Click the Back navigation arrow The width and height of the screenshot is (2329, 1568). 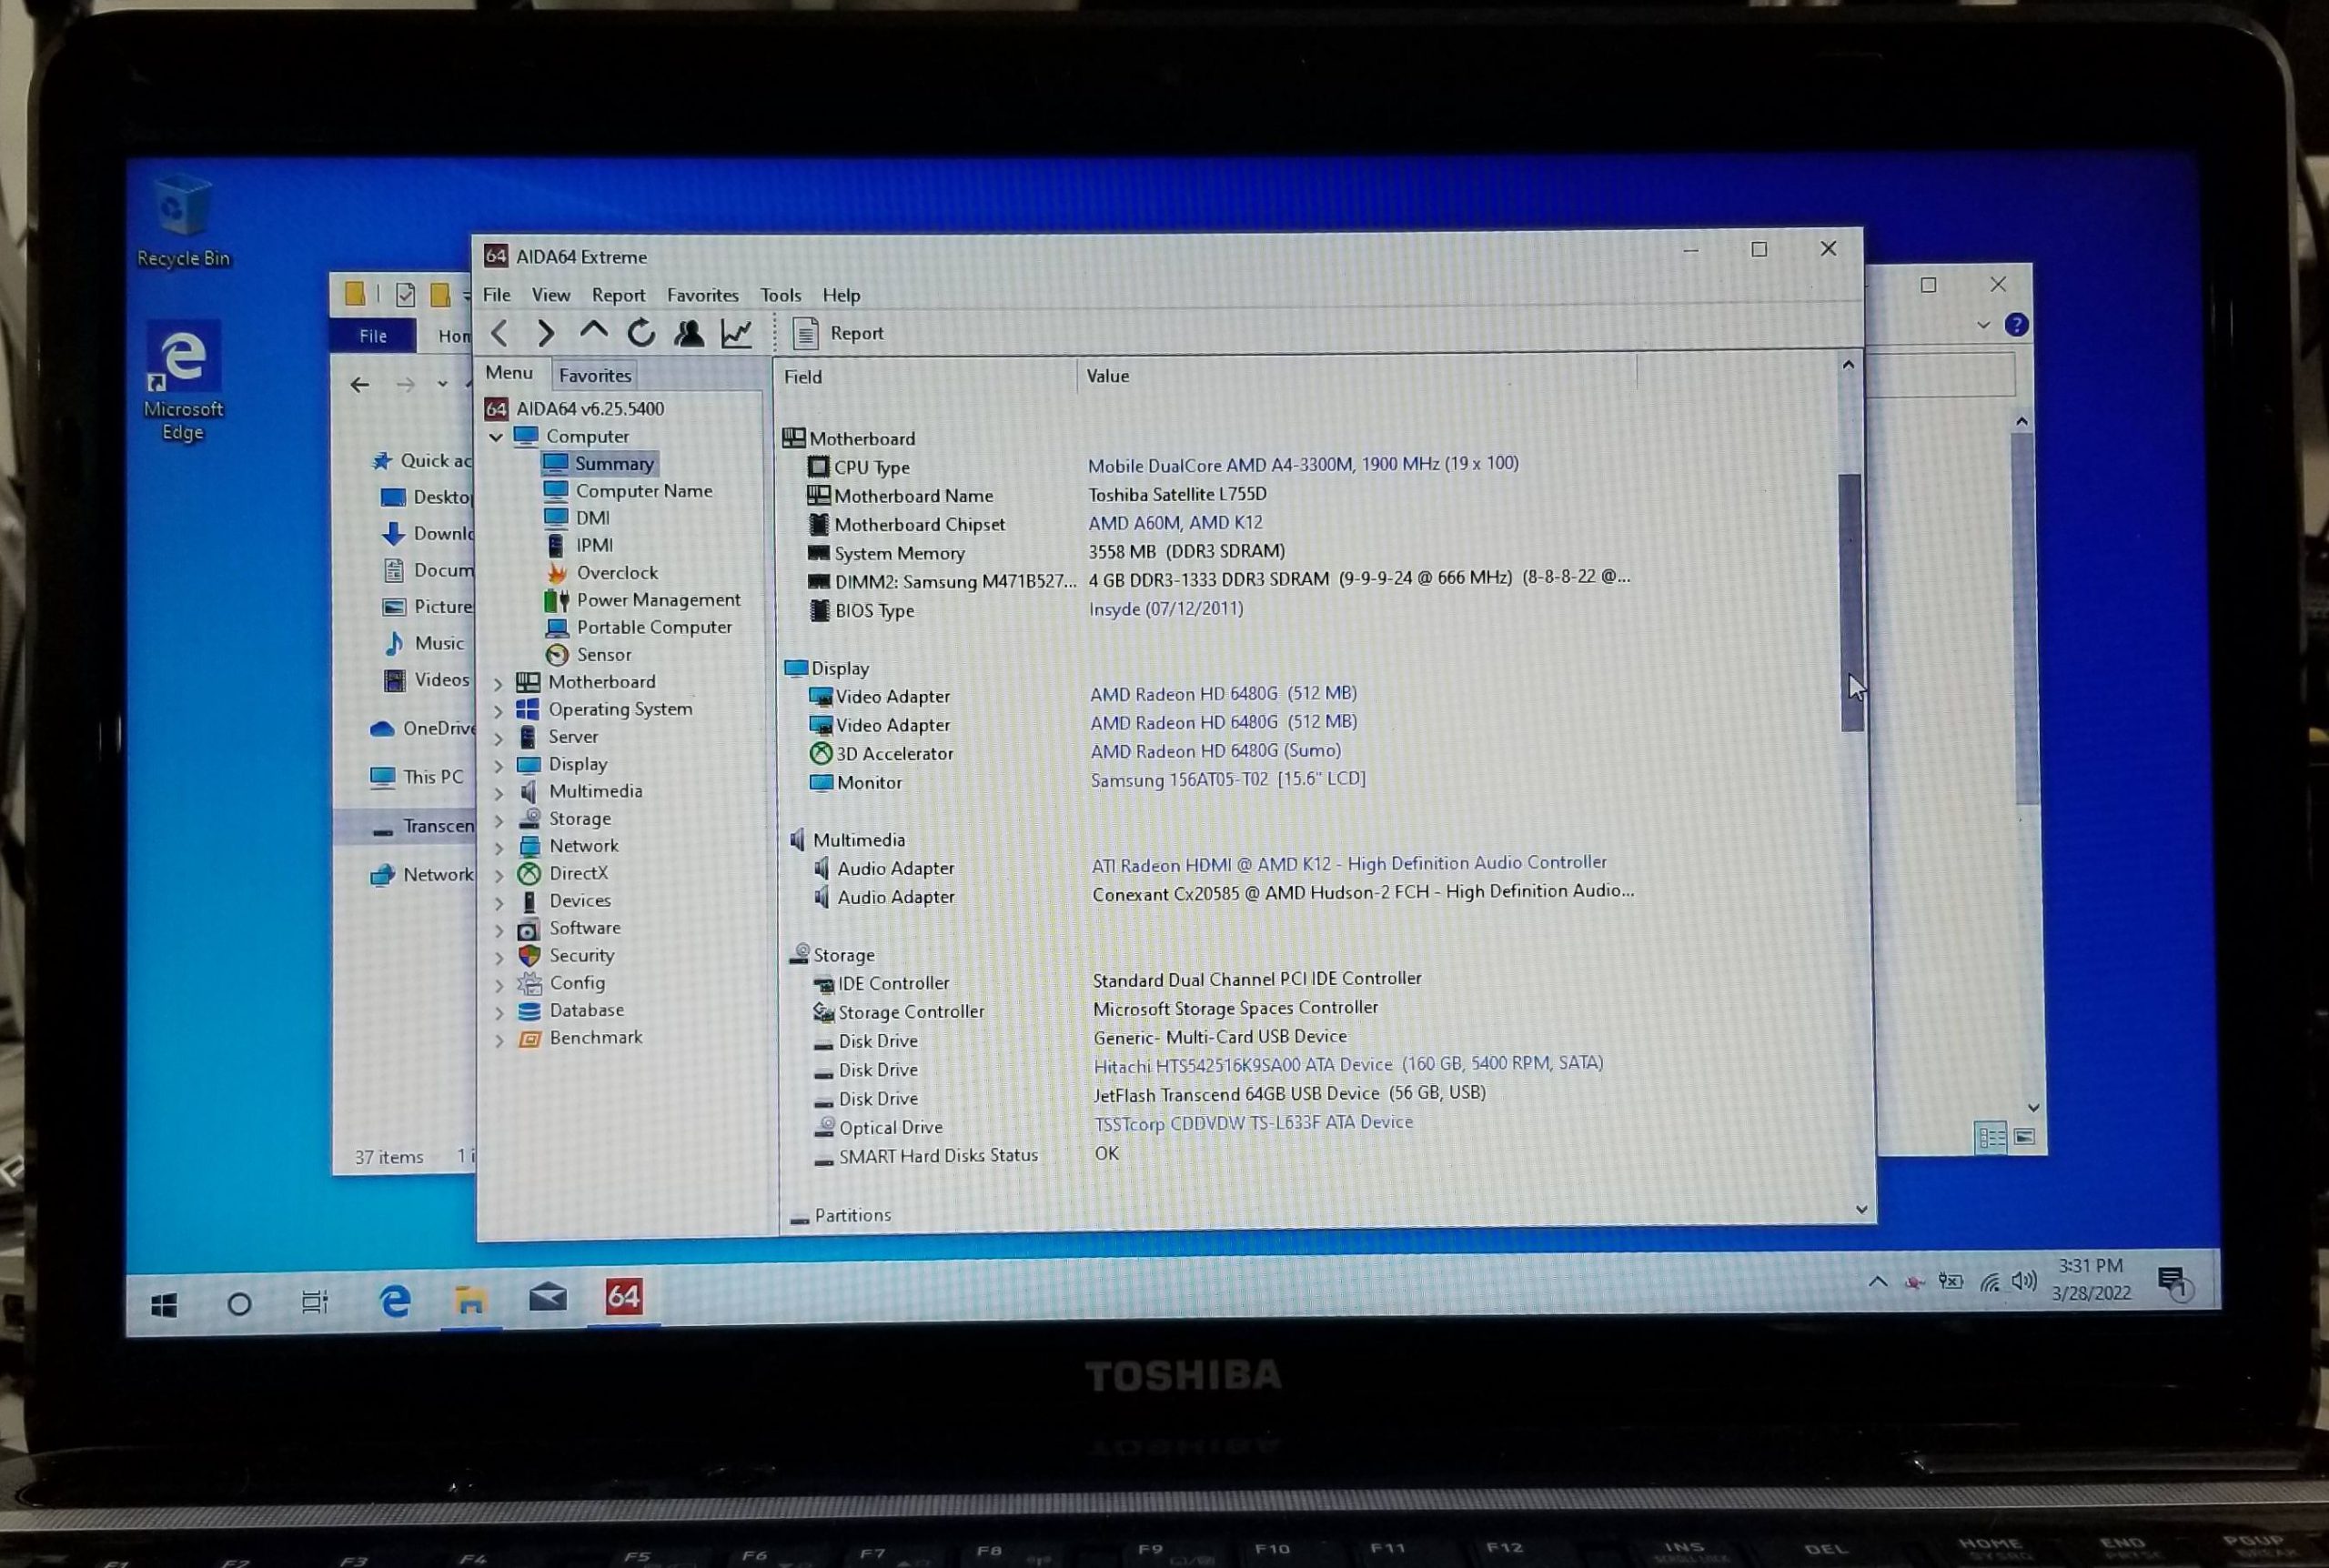click(x=500, y=333)
